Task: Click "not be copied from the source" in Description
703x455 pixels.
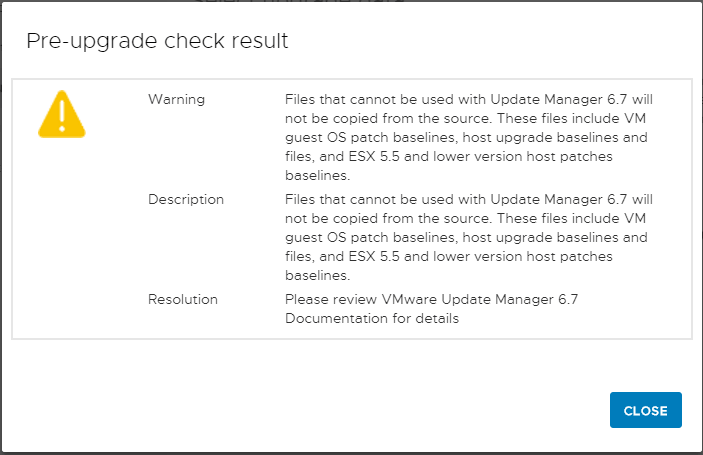Action: click(388, 218)
